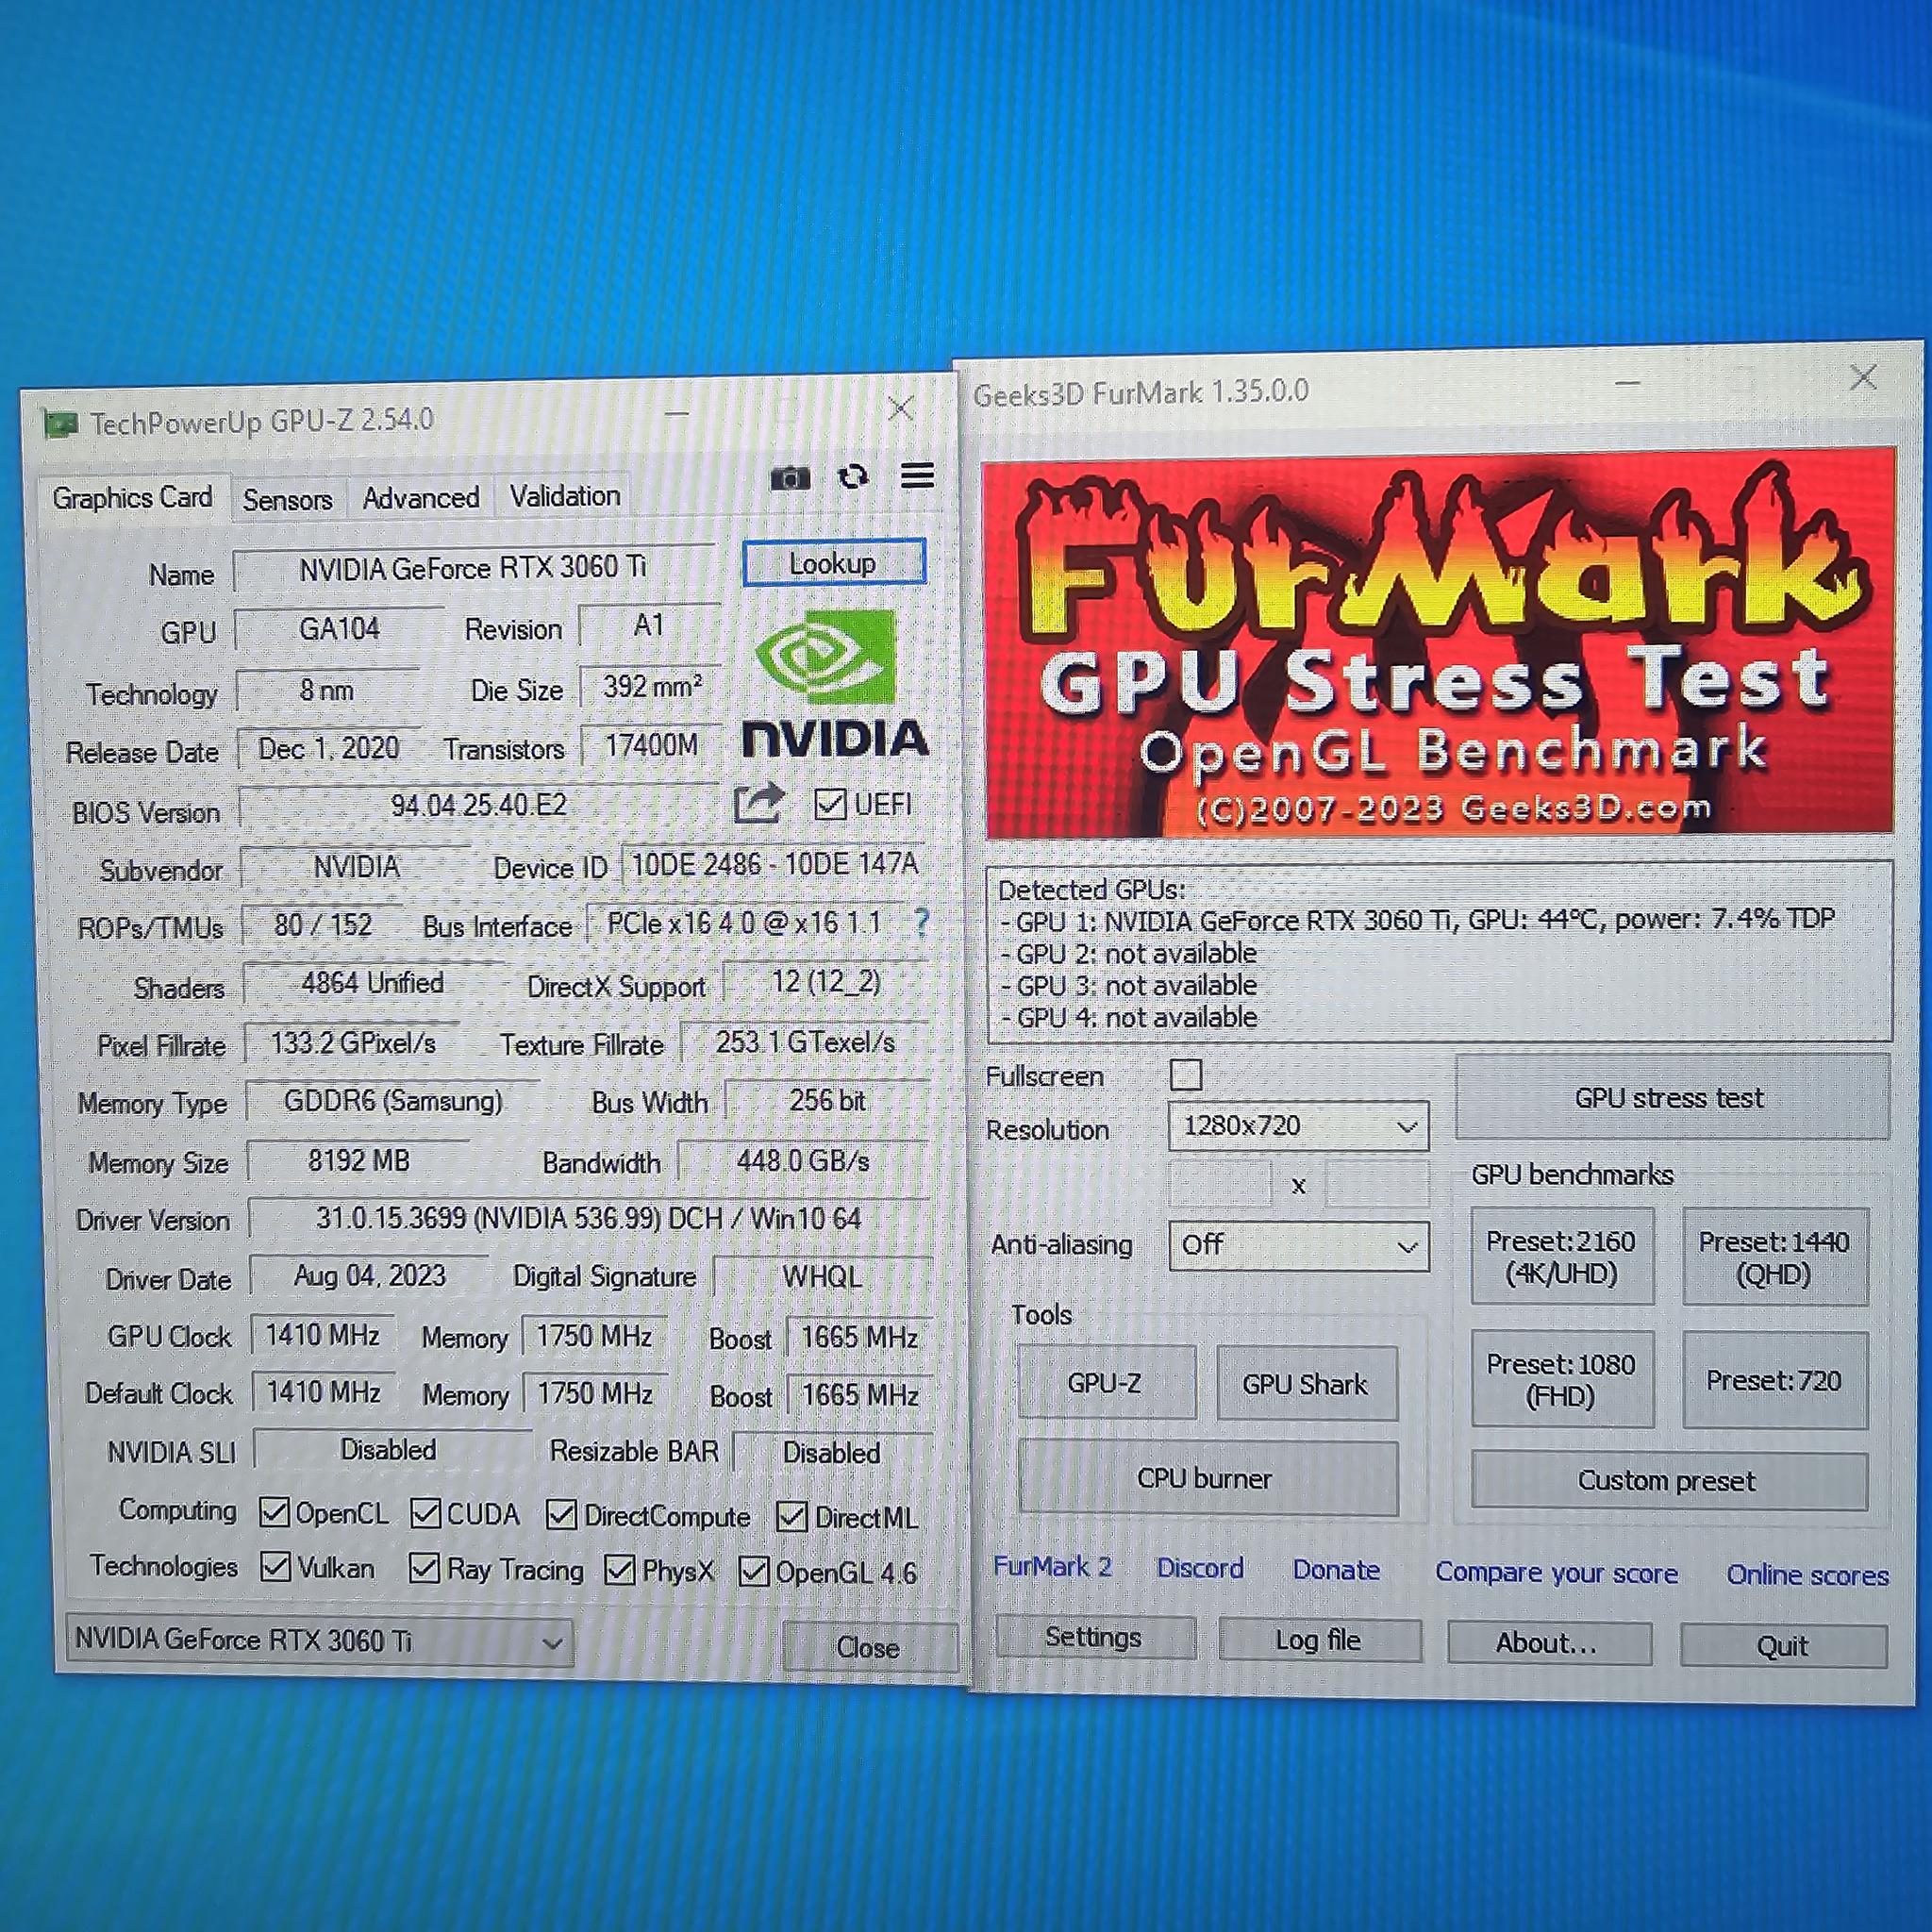Click the GPU-Z screenshot camera icon
Image resolution: width=1932 pixels, height=1932 pixels.
pyautogui.click(x=790, y=478)
